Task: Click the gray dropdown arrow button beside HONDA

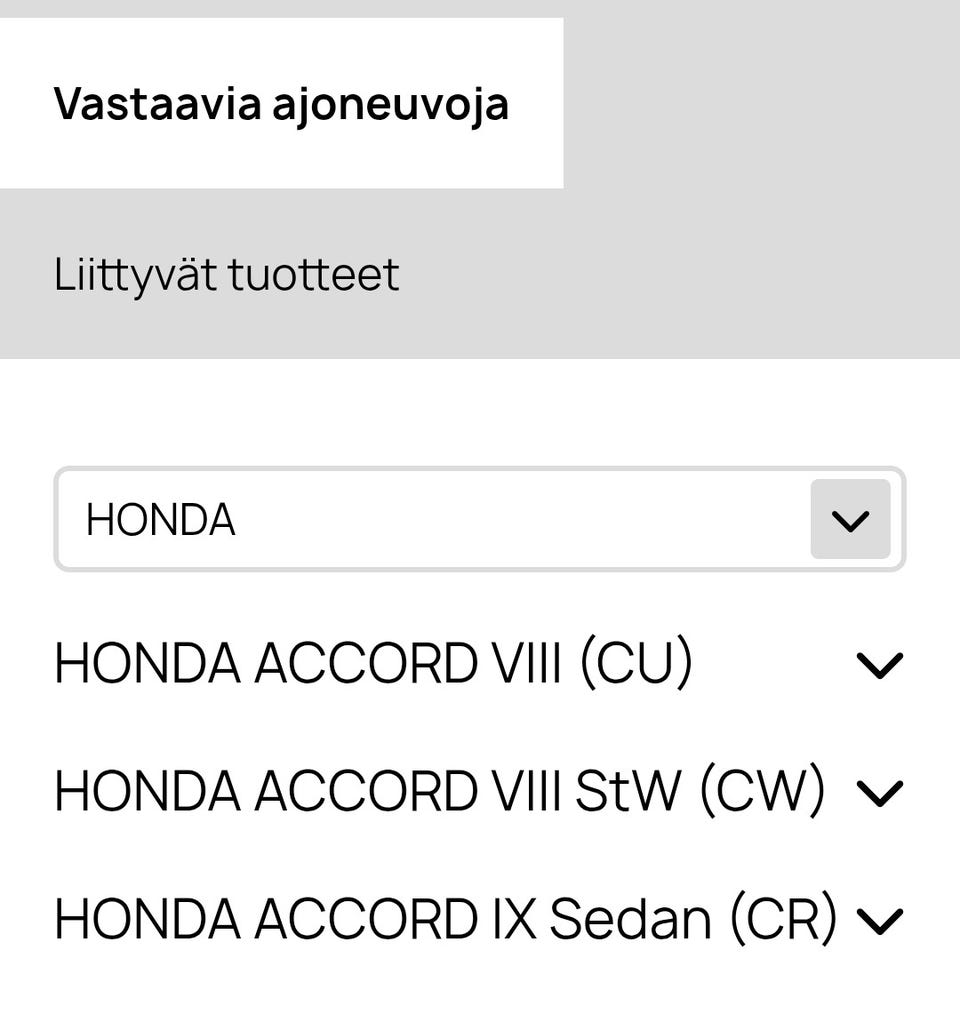Action: tap(850, 519)
